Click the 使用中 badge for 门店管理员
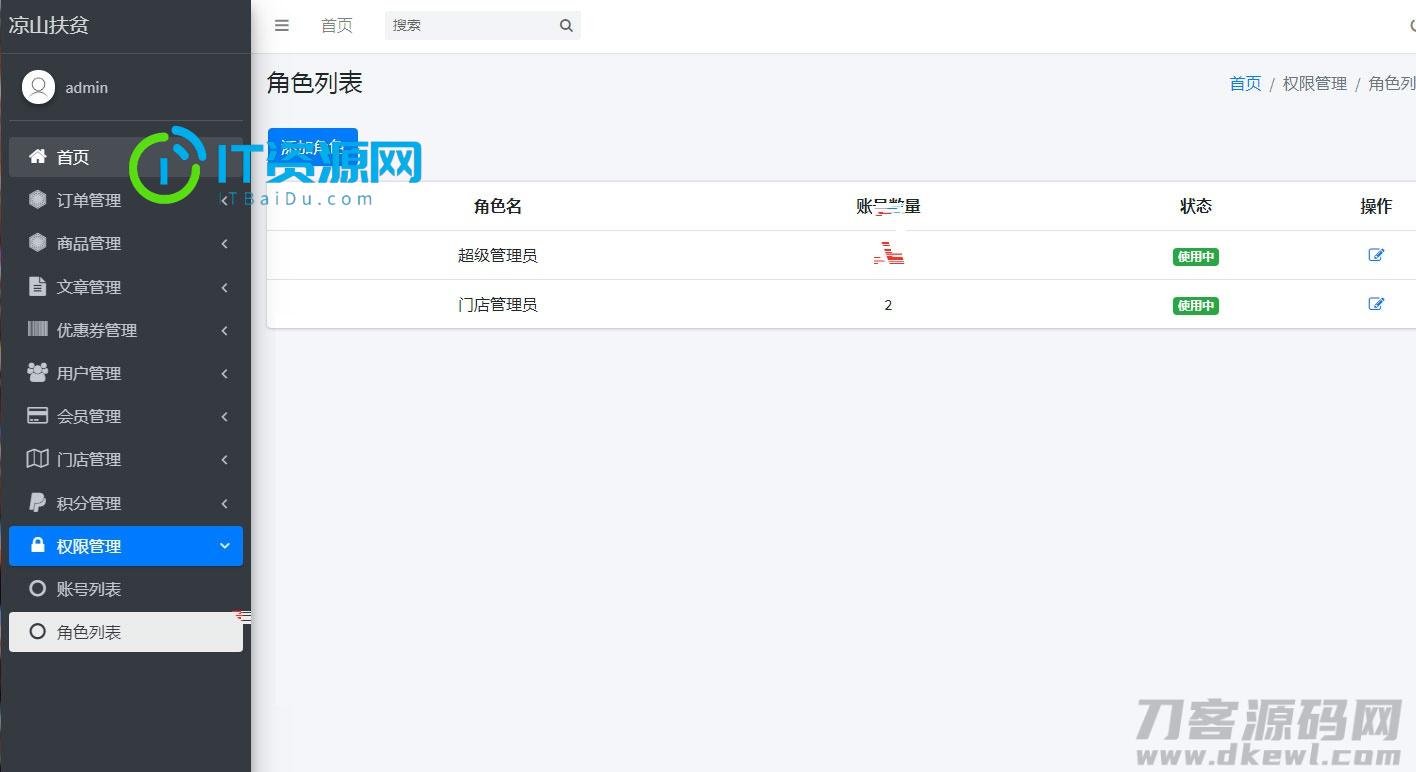This screenshot has width=1416, height=772. pyautogui.click(x=1196, y=305)
